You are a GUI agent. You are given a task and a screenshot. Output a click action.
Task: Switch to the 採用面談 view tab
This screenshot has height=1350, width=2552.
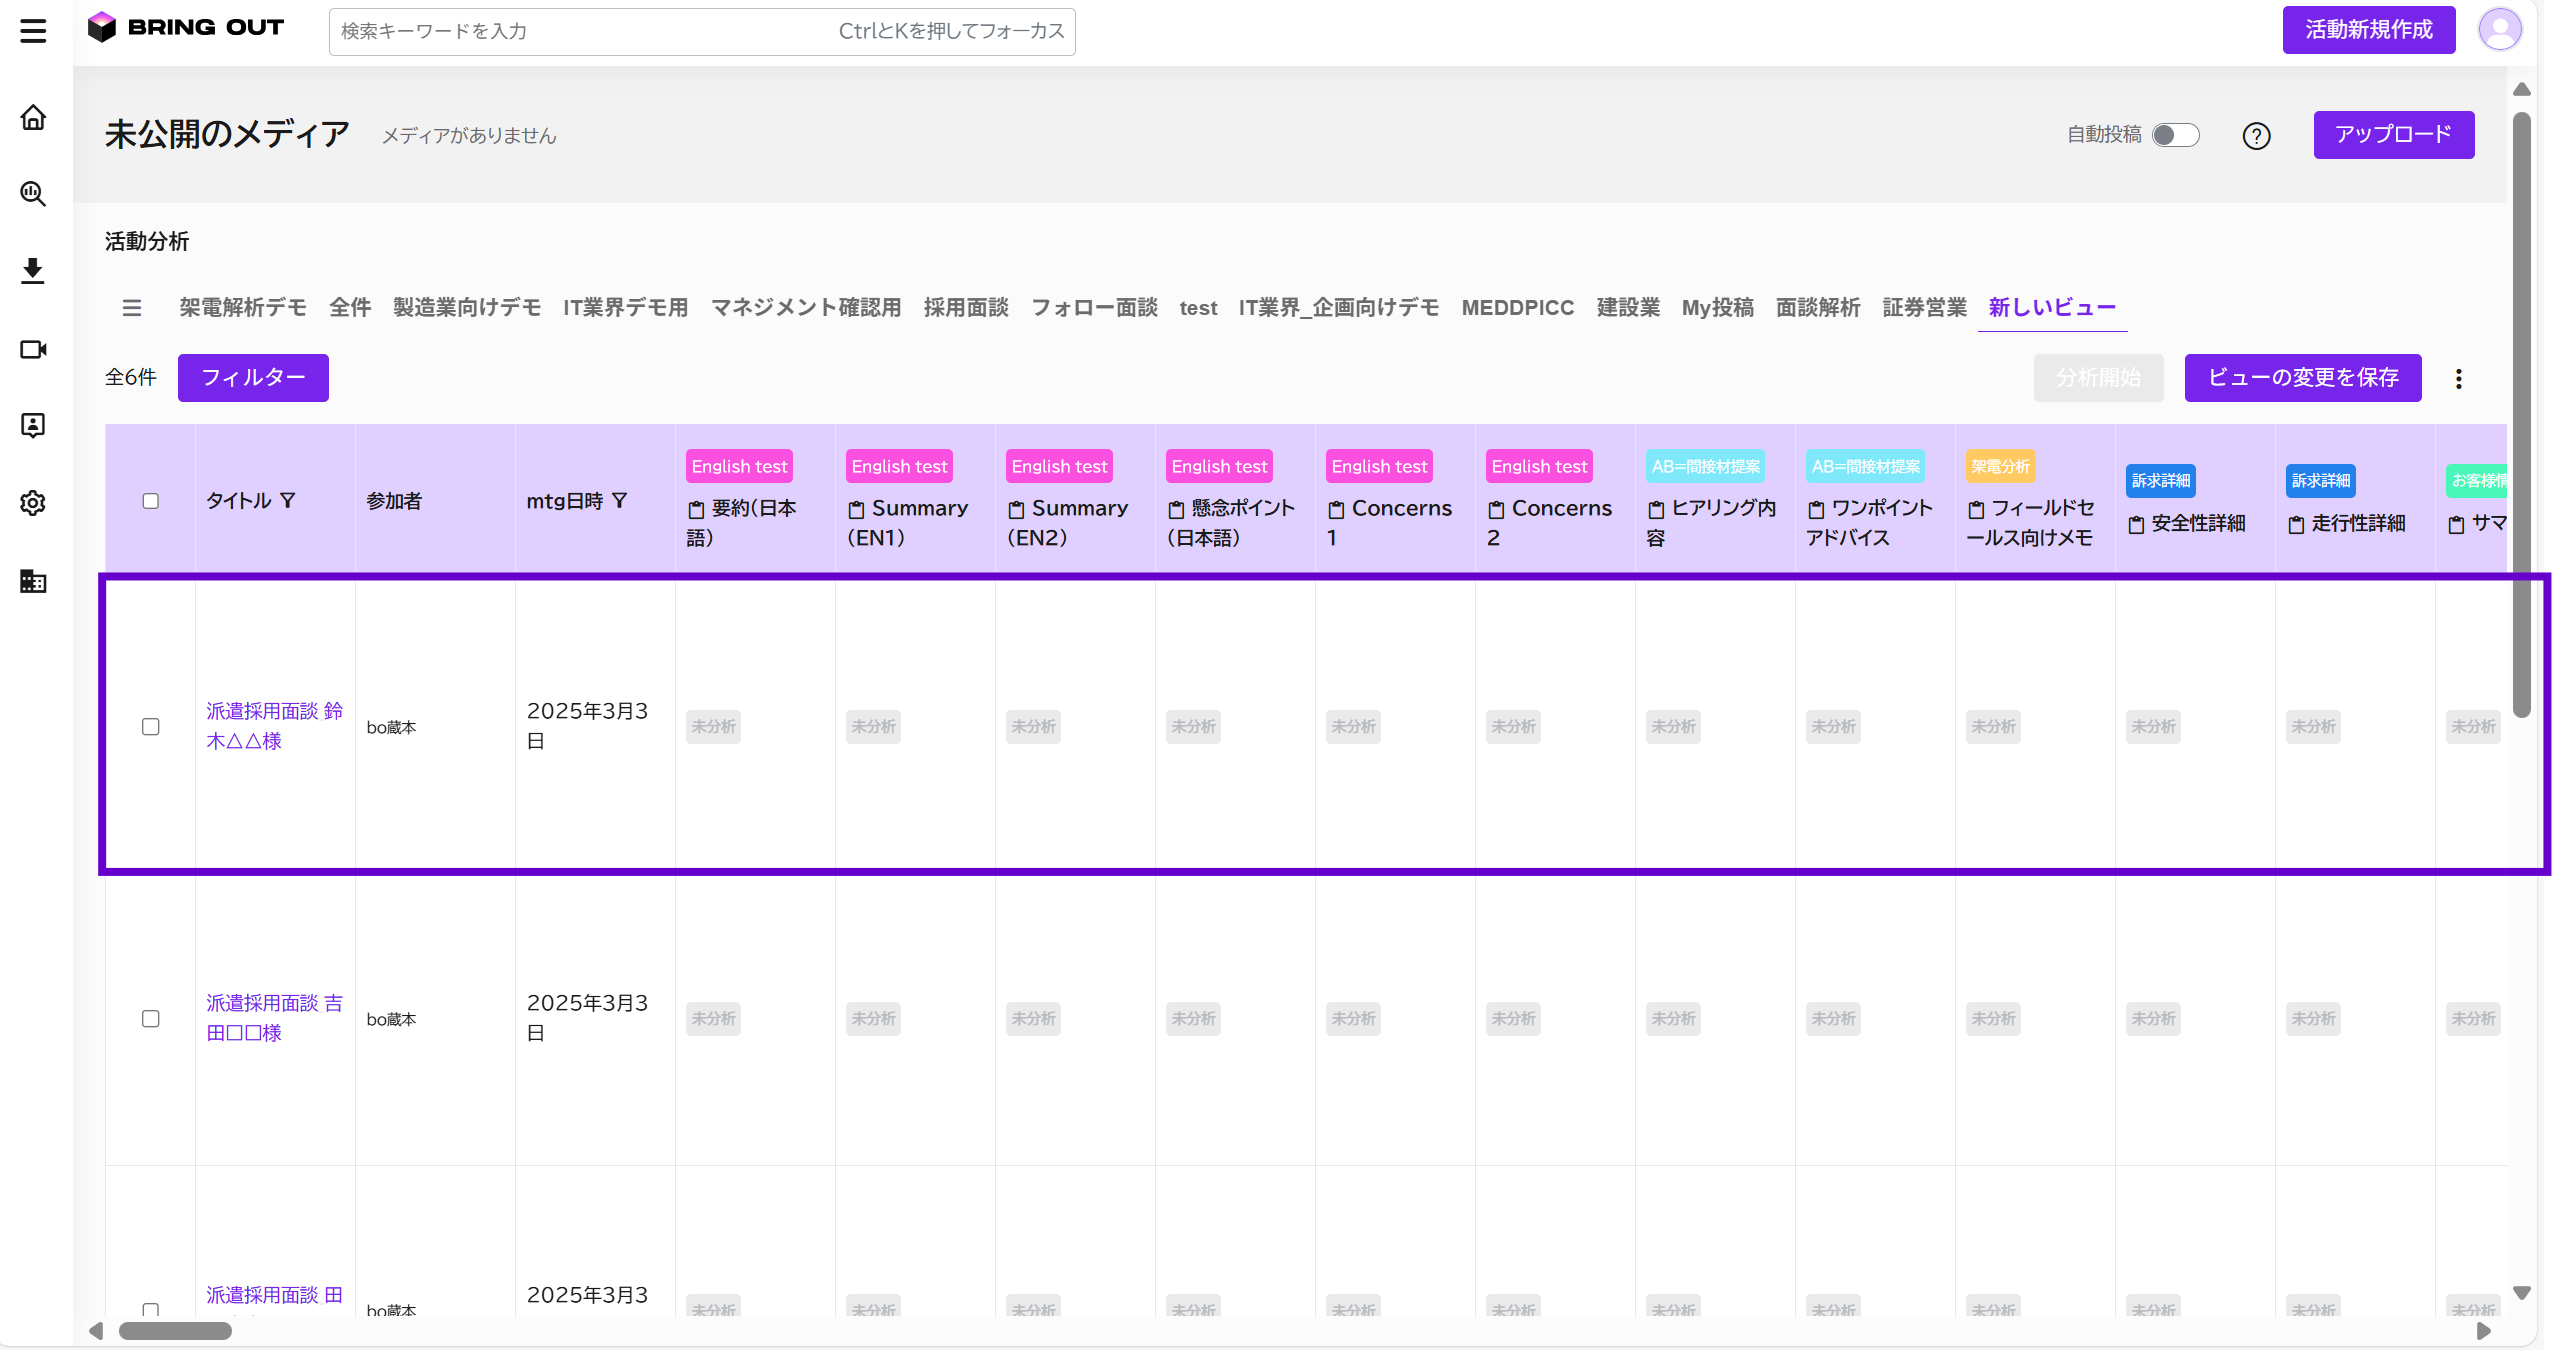pos(965,308)
